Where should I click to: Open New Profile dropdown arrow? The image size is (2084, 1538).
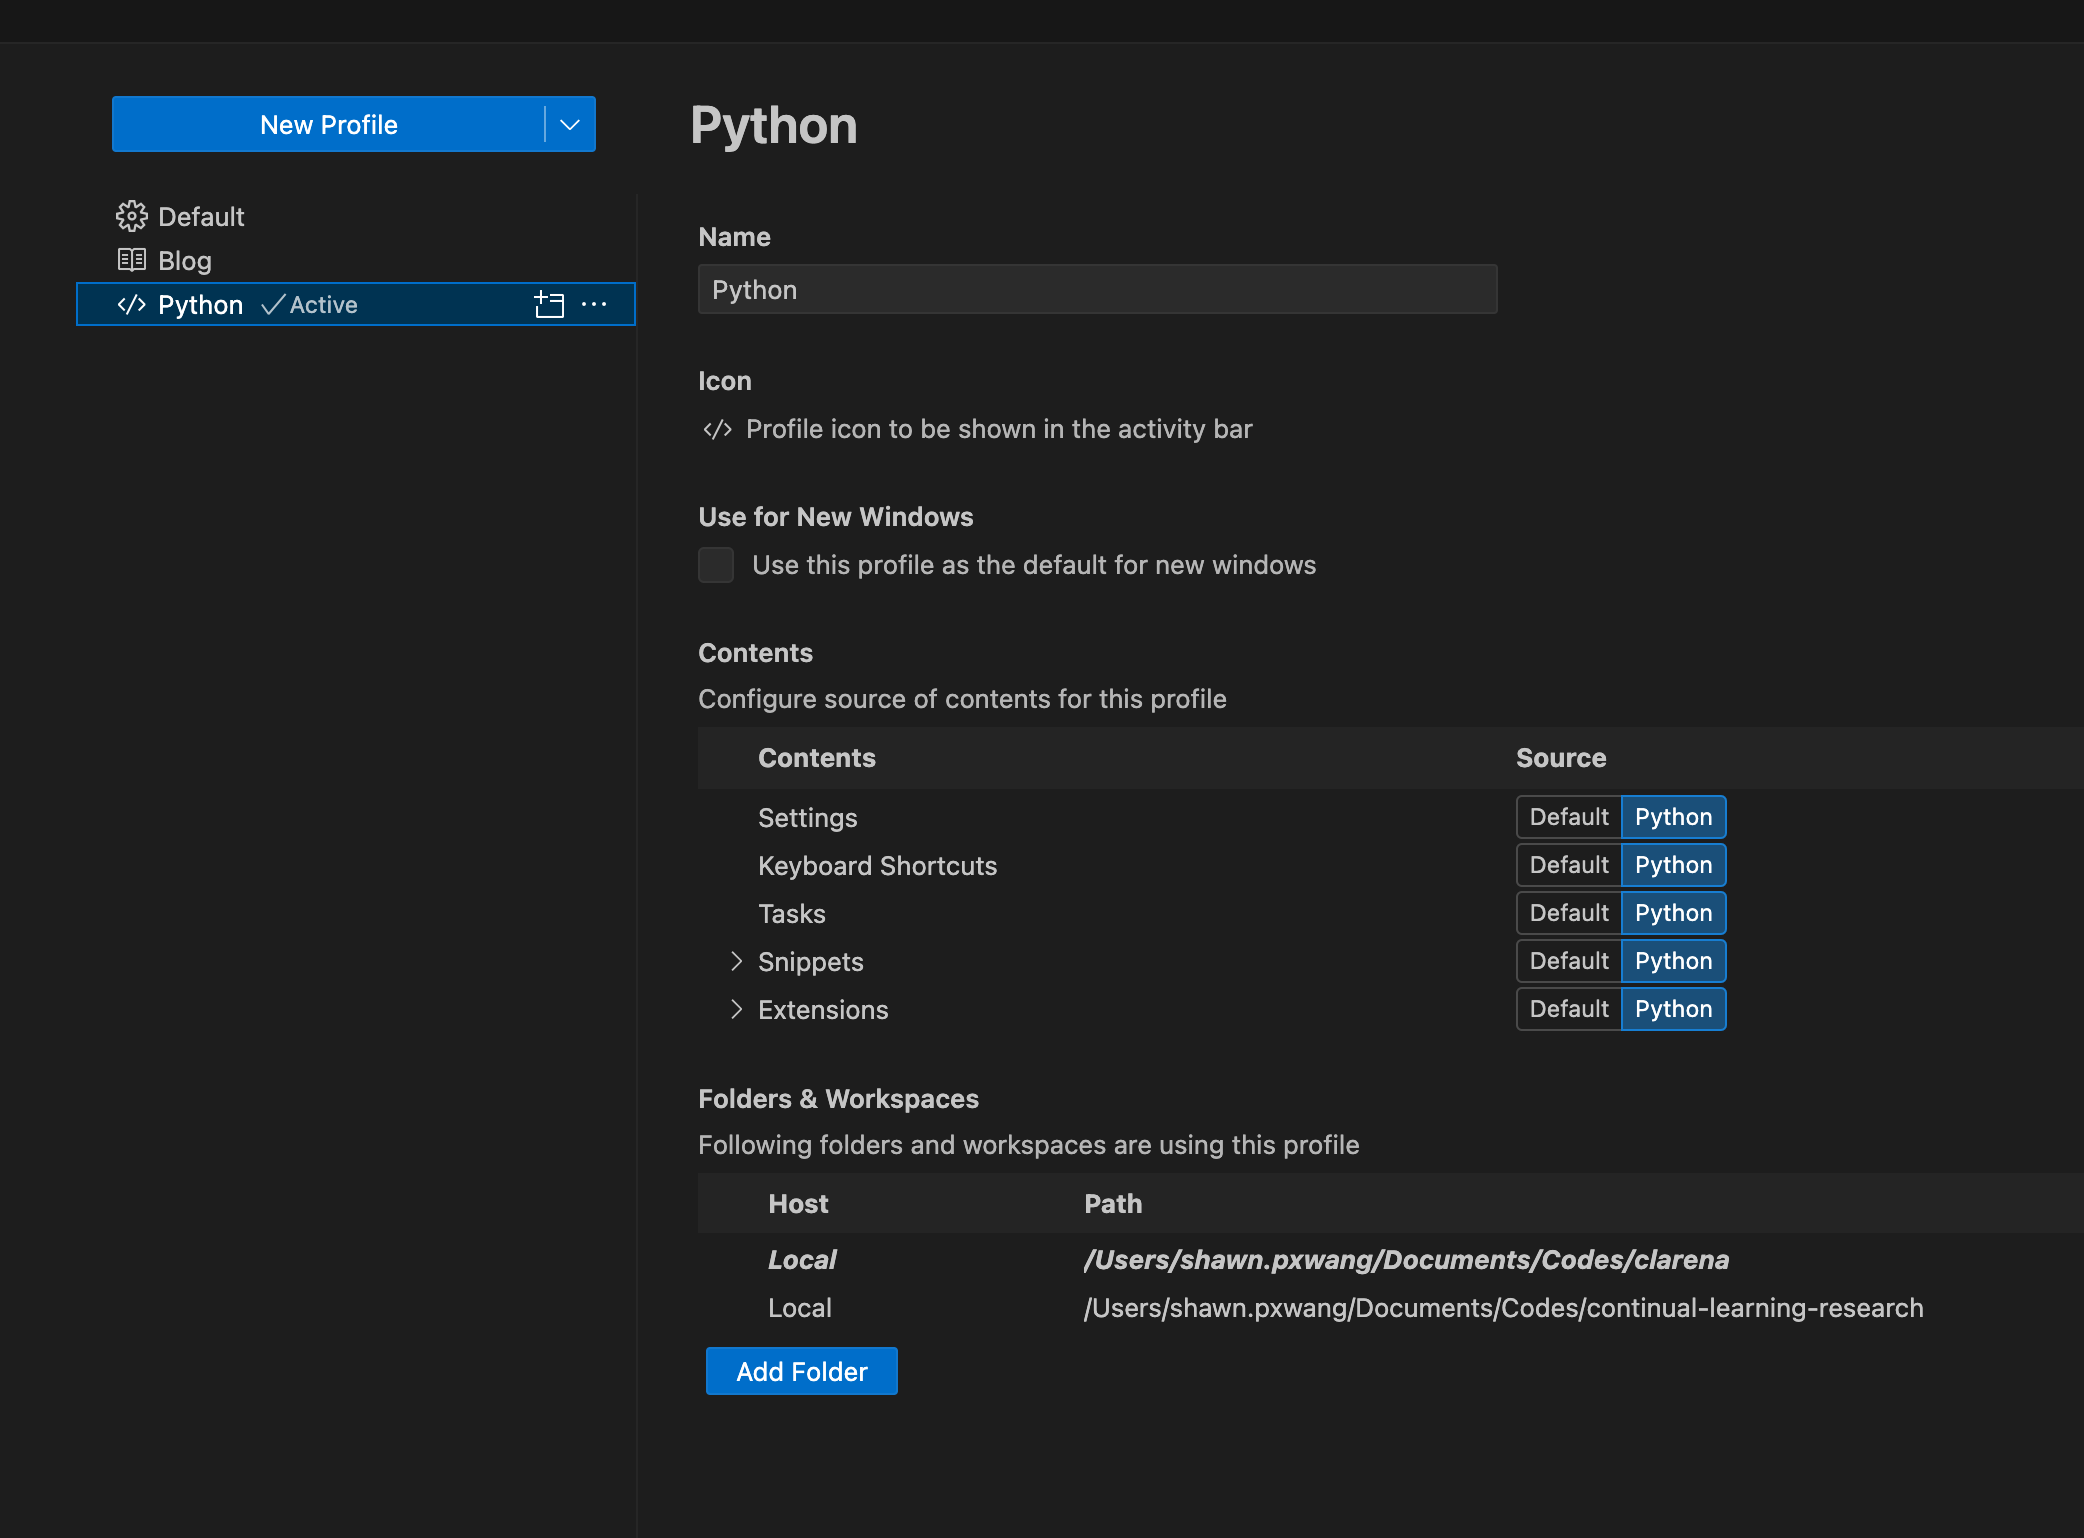pyautogui.click(x=570, y=125)
